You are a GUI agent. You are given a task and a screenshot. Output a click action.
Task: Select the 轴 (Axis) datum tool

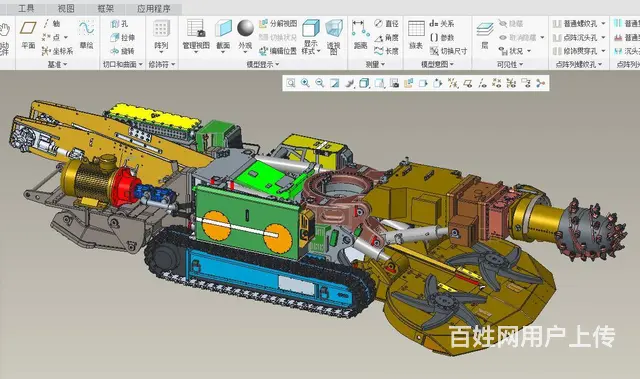(x=52, y=24)
